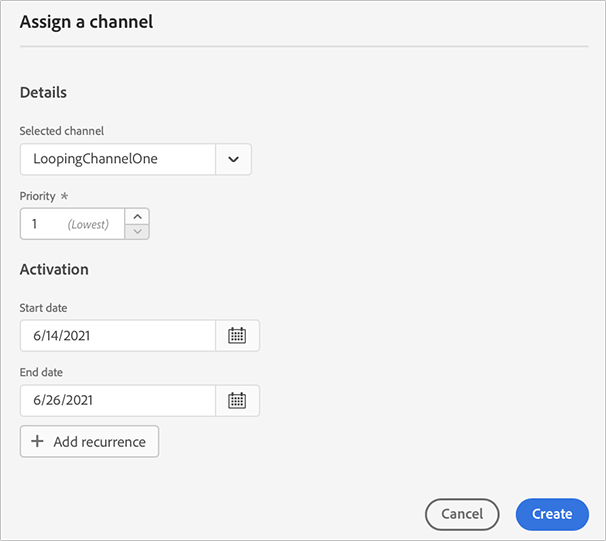Click the plus icon on Add recurrence

click(x=38, y=442)
